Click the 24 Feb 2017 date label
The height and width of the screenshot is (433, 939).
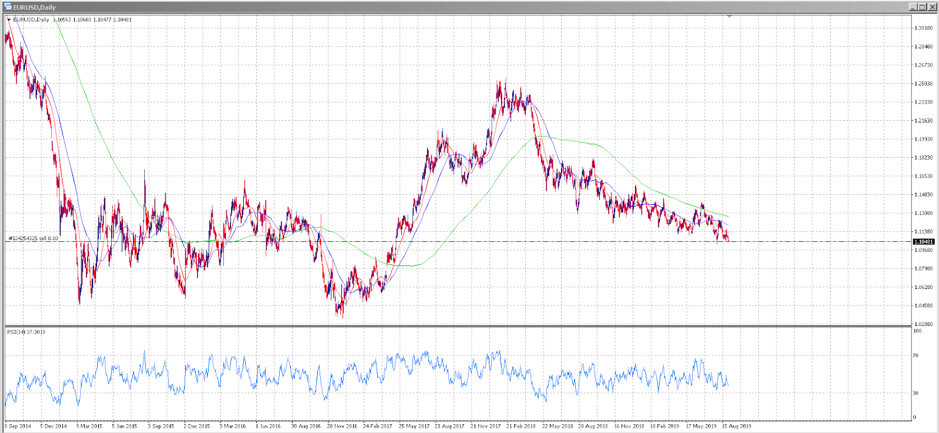(x=376, y=428)
